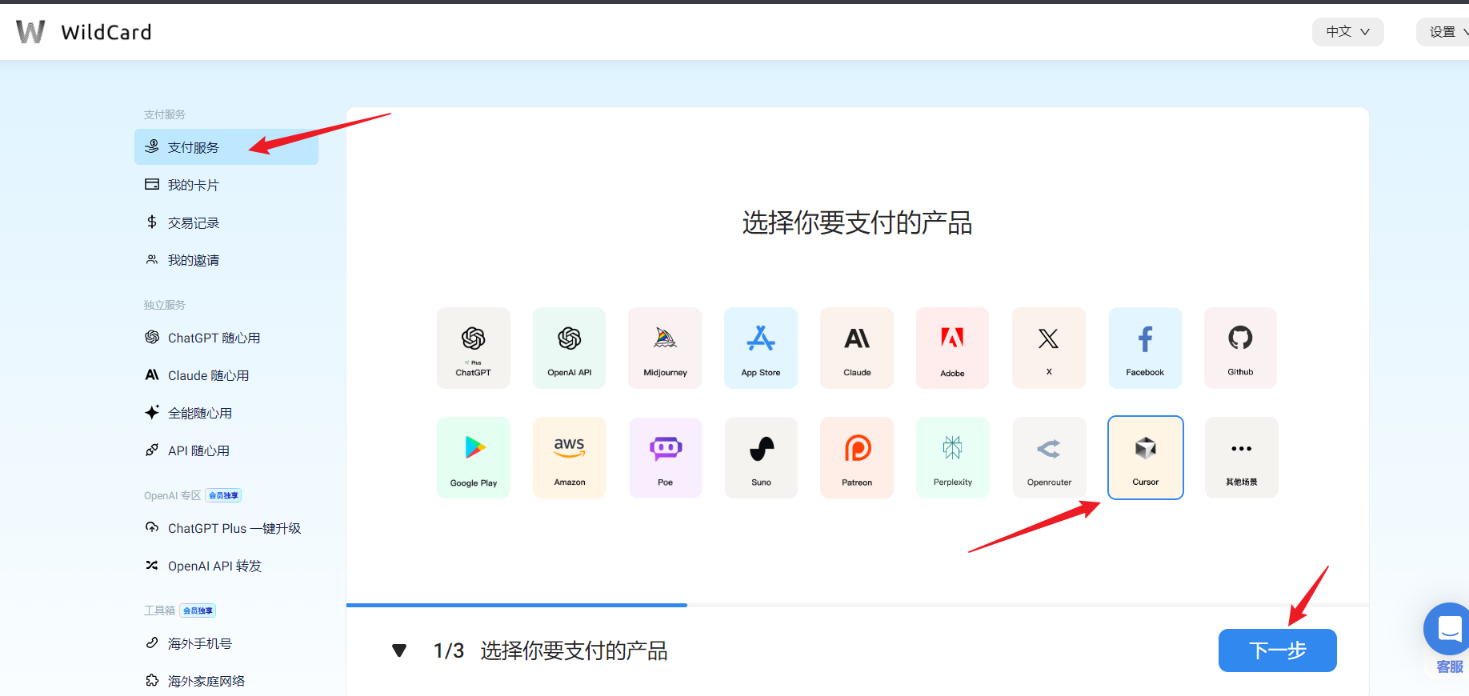Open the 设置 dropdown menu
The height and width of the screenshot is (696, 1469).
pos(1444,31)
